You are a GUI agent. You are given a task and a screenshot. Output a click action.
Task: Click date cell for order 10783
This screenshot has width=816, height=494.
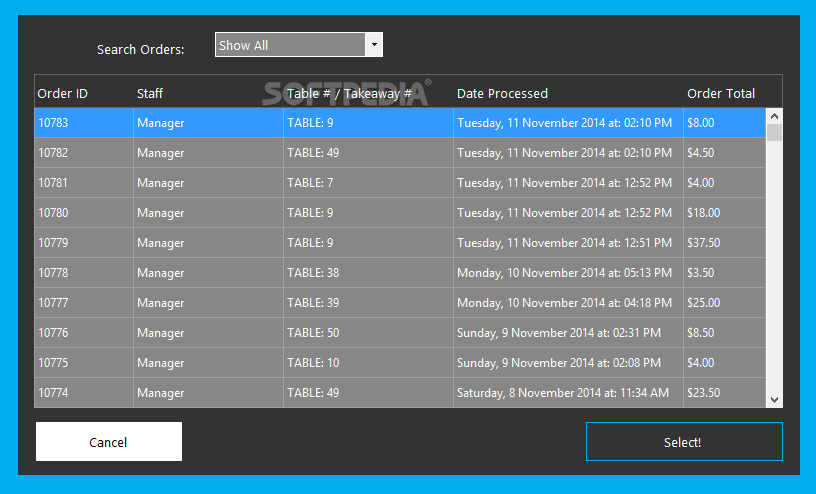pyautogui.click(x=568, y=123)
